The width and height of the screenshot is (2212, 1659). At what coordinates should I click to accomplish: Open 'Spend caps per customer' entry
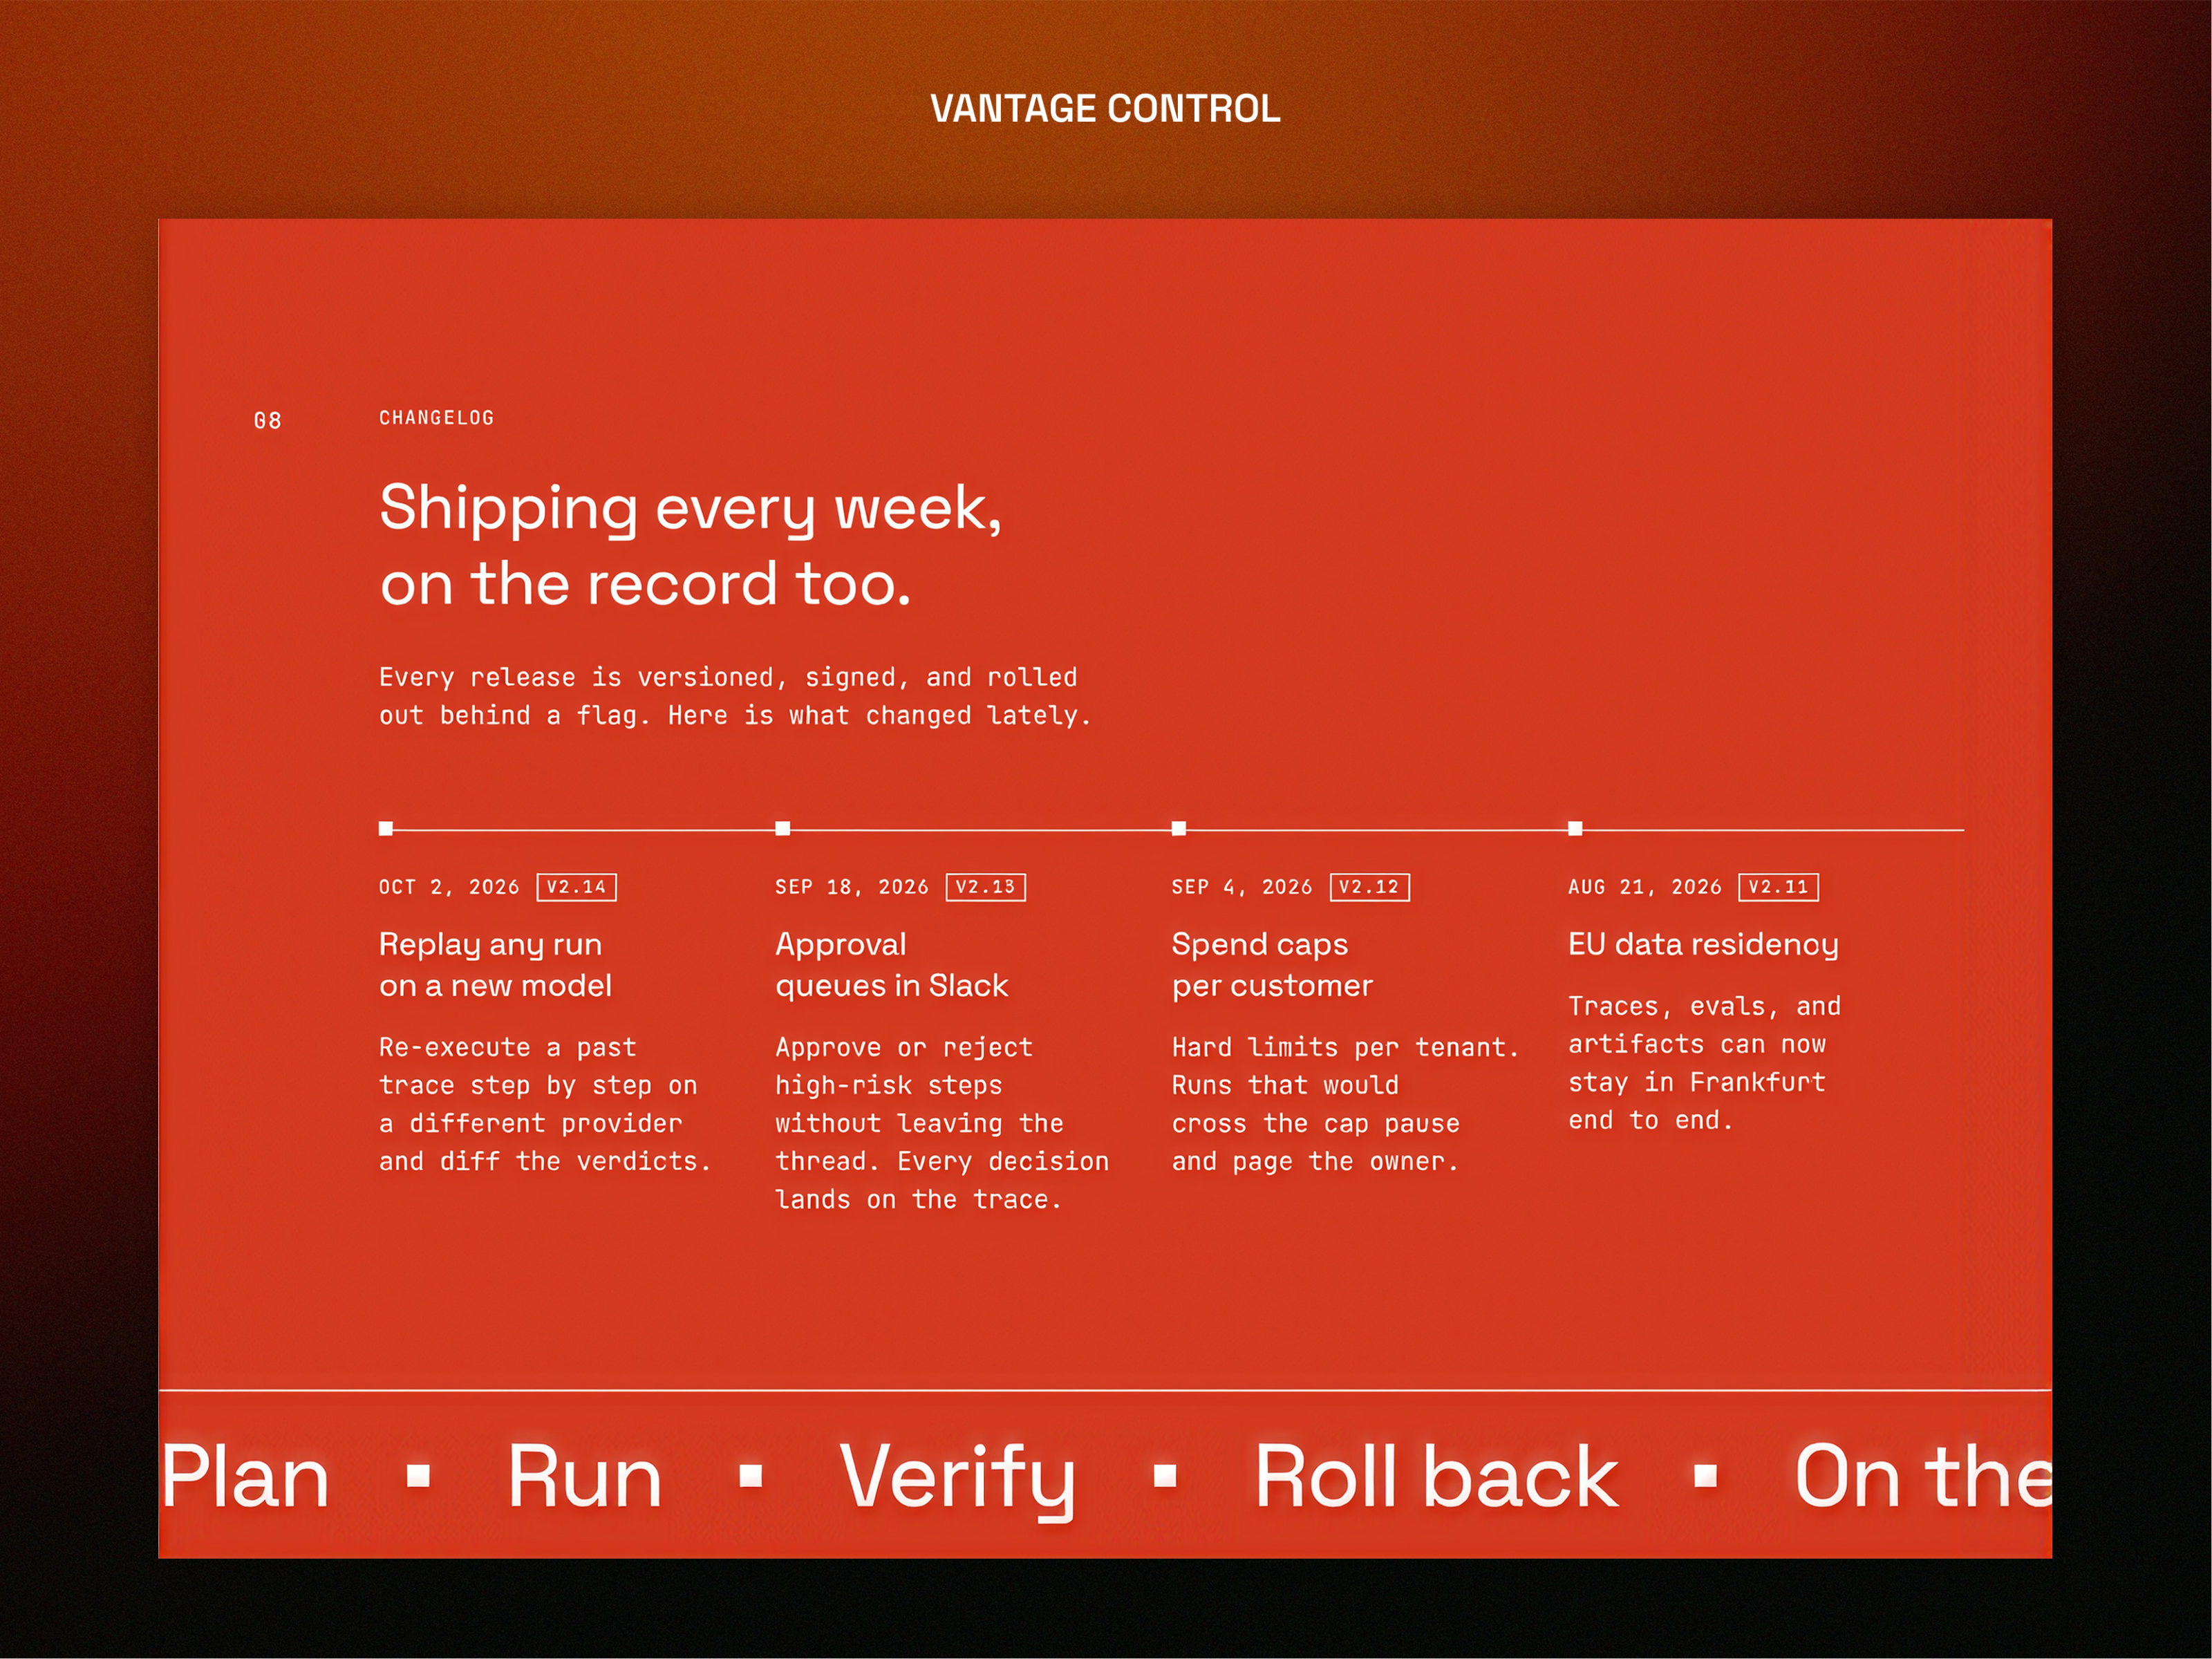1272,965
